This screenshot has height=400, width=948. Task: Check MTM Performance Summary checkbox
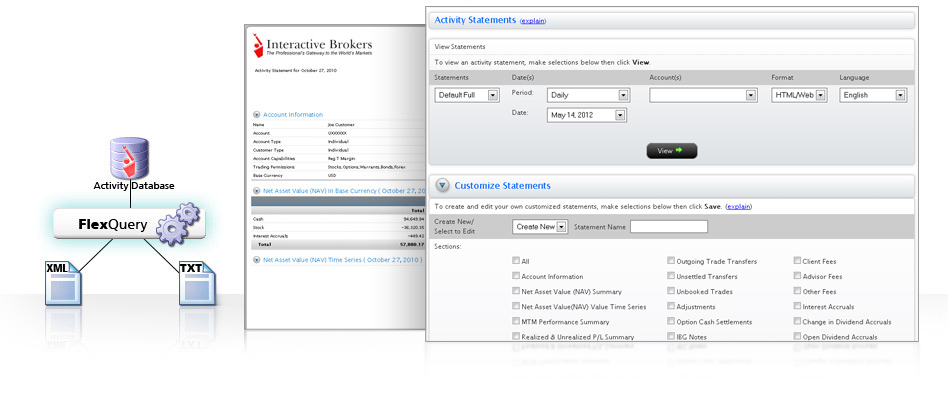(x=516, y=321)
